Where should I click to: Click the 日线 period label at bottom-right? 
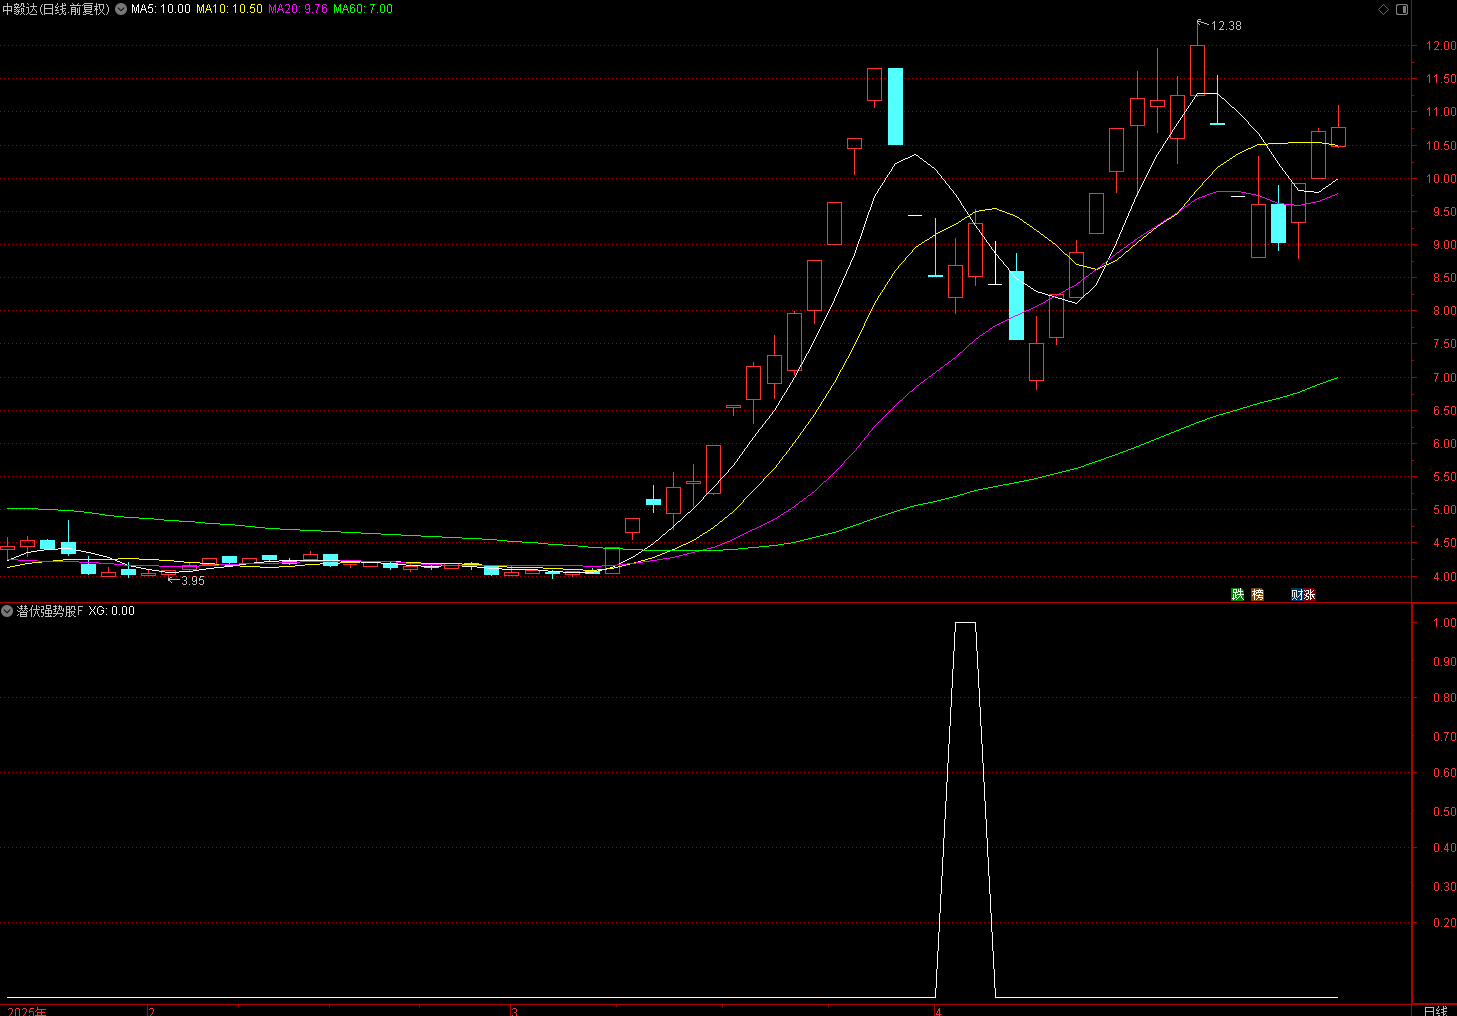point(1435,1010)
